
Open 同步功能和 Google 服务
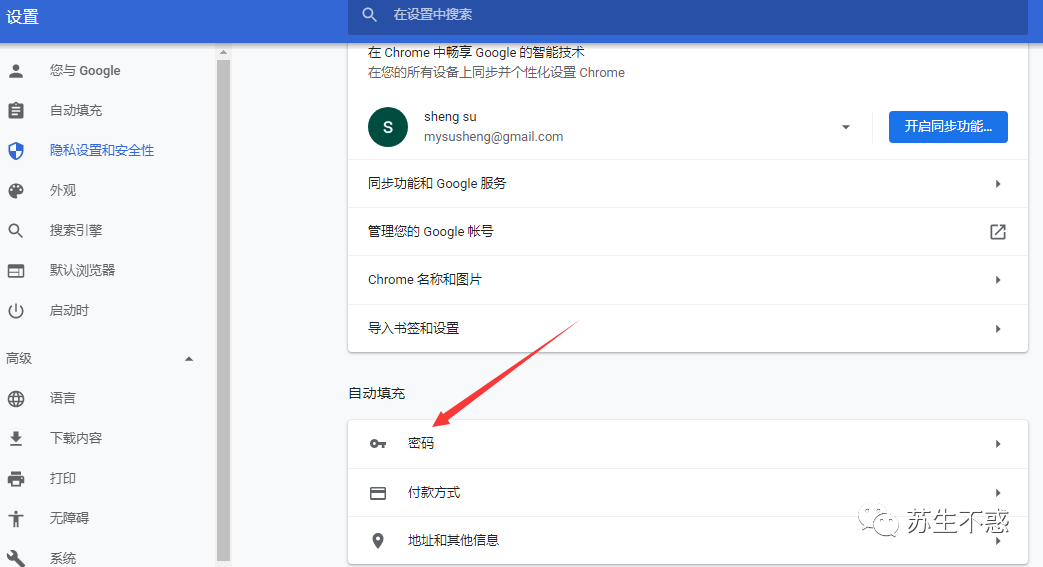click(688, 184)
